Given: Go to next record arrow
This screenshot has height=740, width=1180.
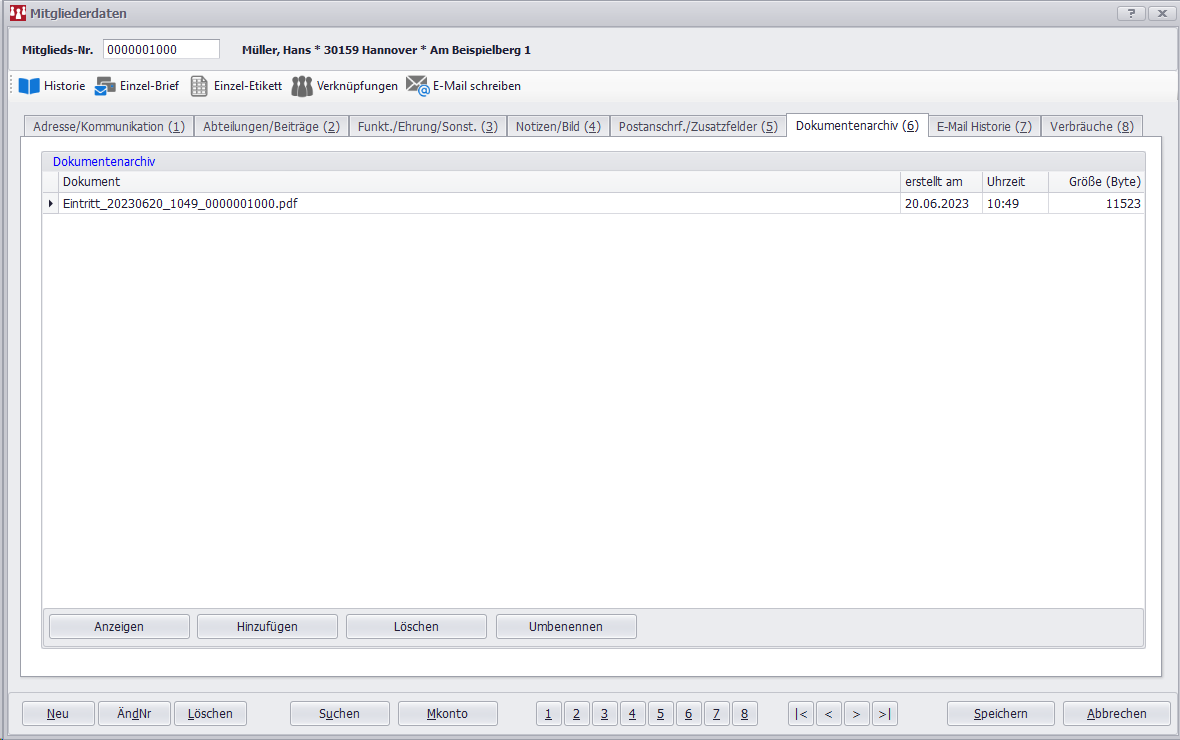Looking at the screenshot, I should click(x=857, y=713).
